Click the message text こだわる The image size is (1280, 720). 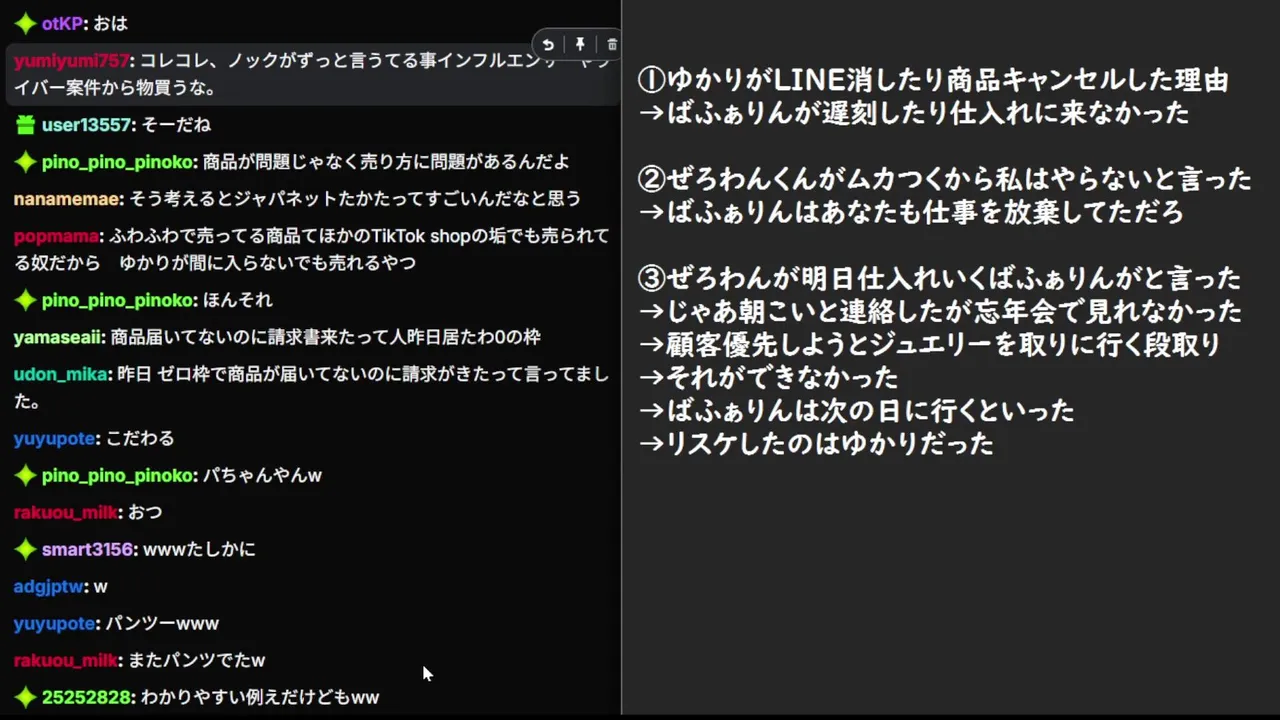point(140,438)
